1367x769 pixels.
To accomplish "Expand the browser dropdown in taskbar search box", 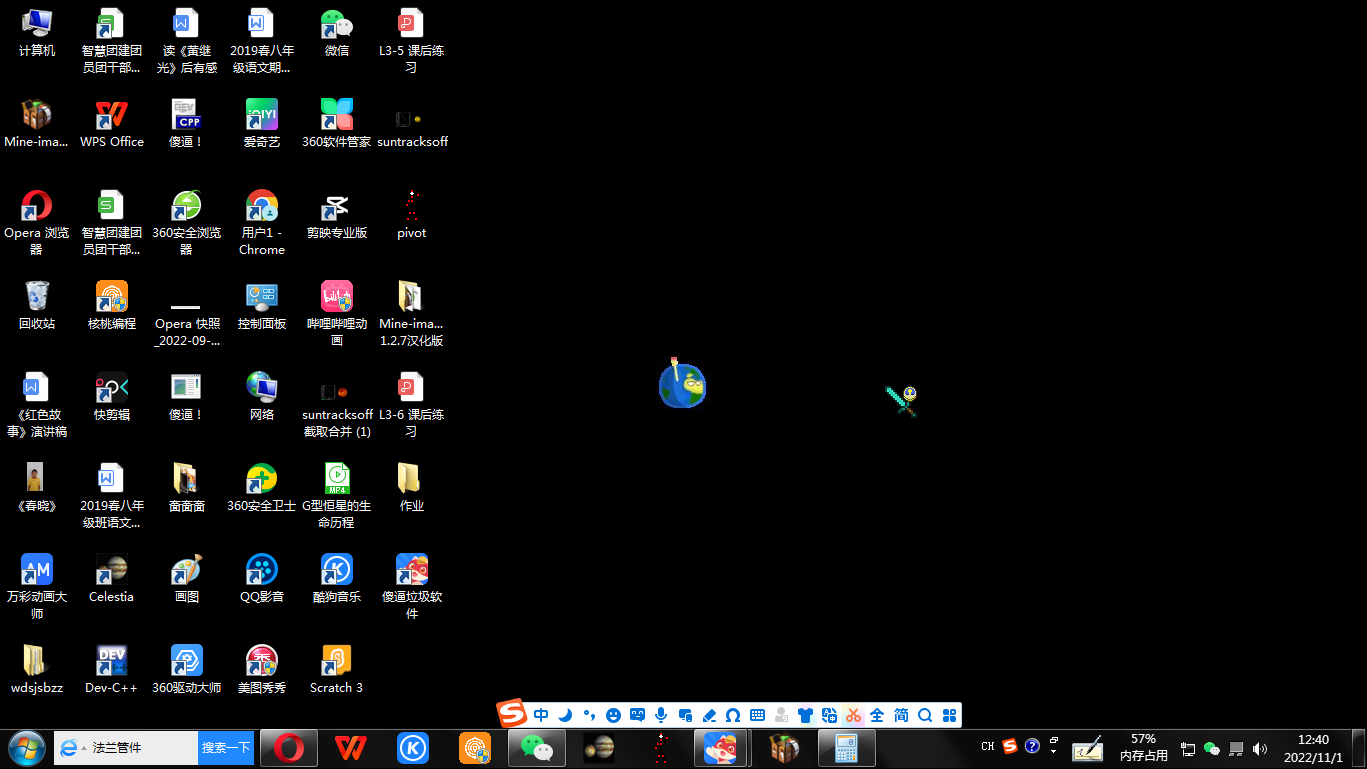I will (x=82, y=748).
